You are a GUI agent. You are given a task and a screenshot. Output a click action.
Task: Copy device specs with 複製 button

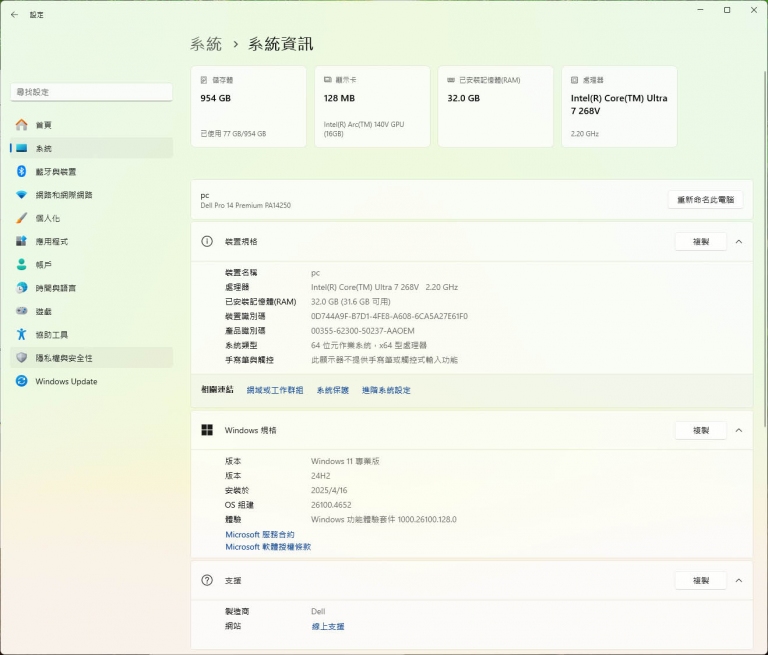[701, 242]
